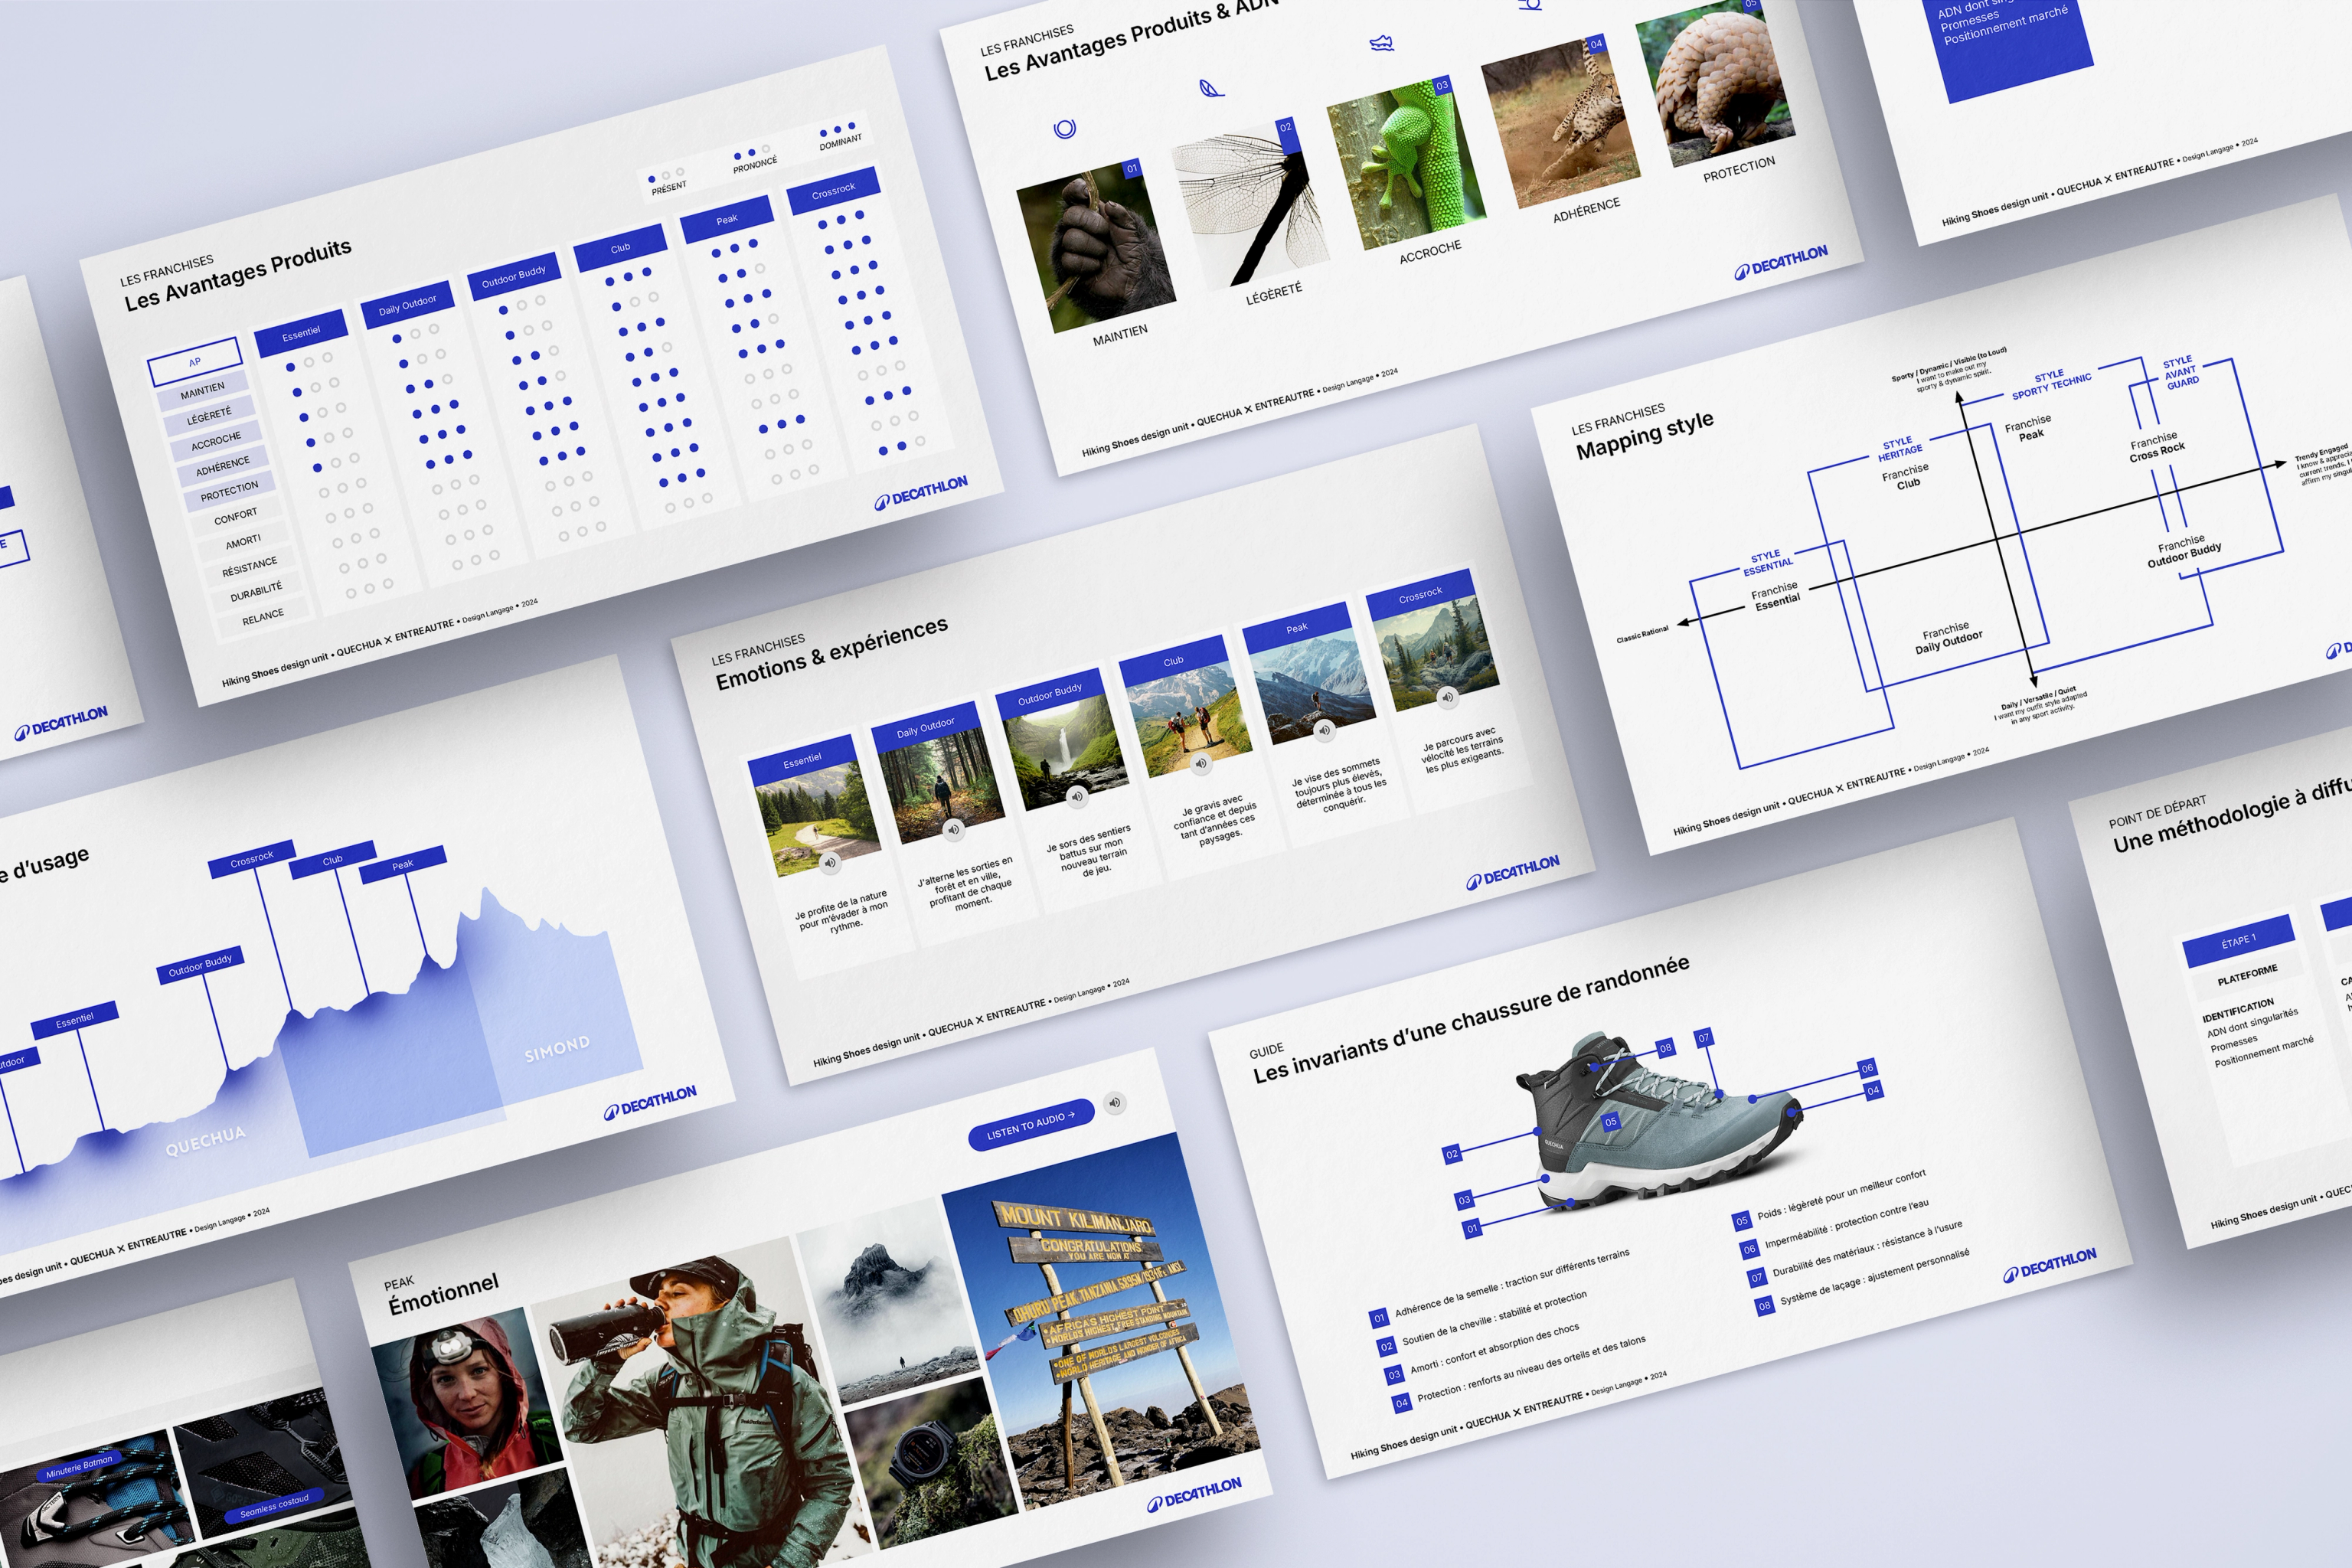2352x1568 pixels.
Task: Click the ring icon above the gorilla photo
Action: coord(1065,128)
